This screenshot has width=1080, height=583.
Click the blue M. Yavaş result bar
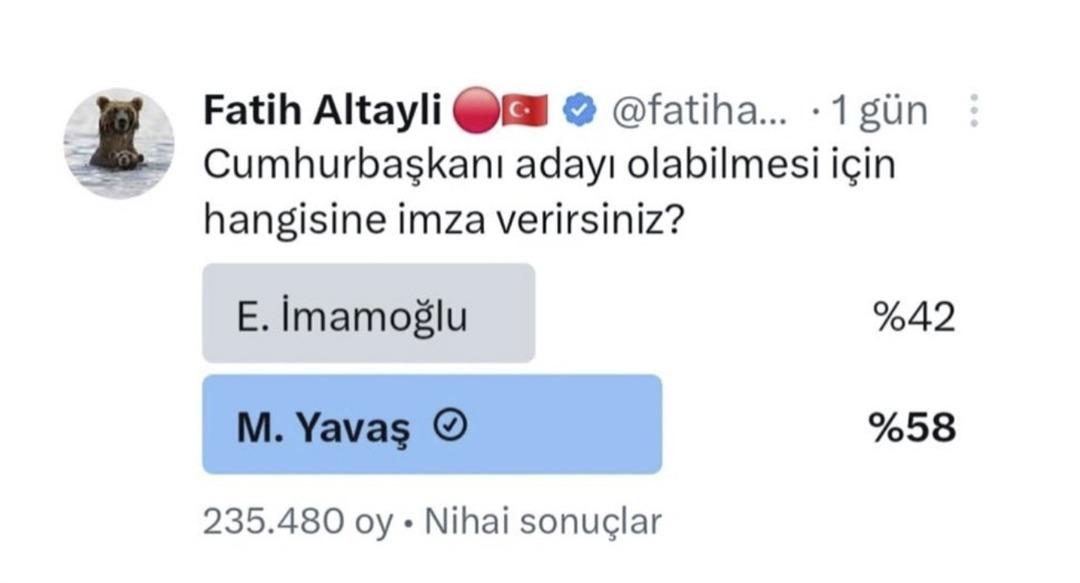click(x=432, y=423)
